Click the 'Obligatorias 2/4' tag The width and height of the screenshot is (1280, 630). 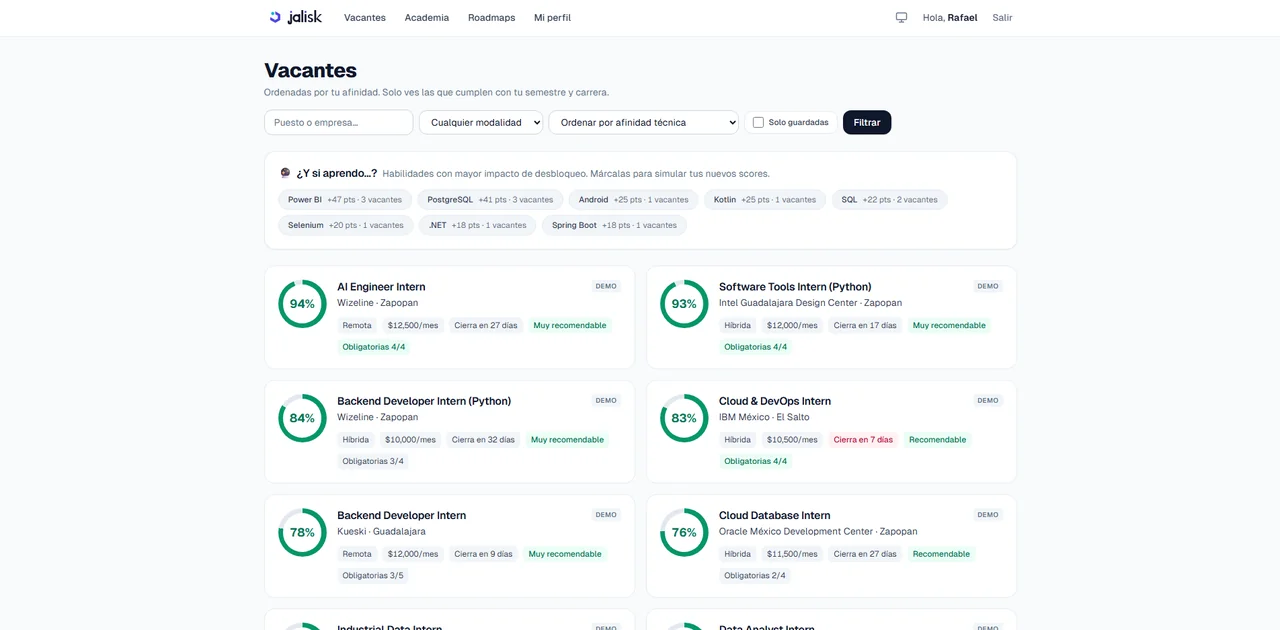pos(755,576)
